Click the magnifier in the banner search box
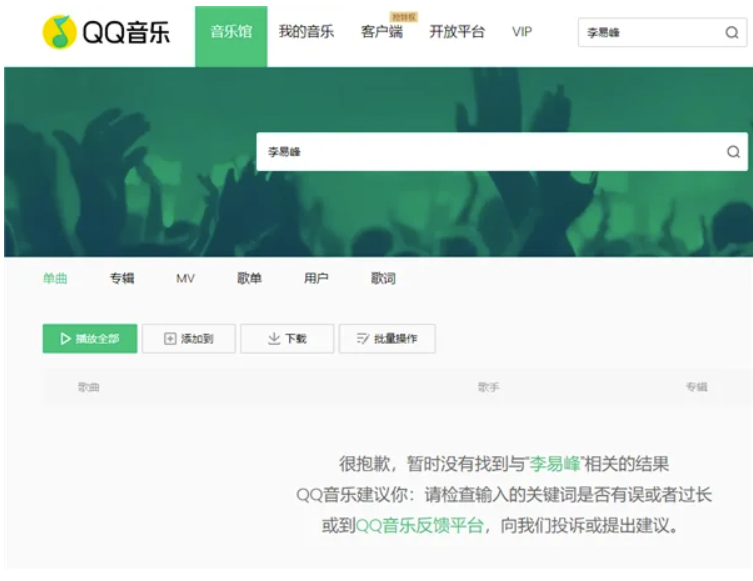Viewport: 753px width, 581px height. coord(733,152)
